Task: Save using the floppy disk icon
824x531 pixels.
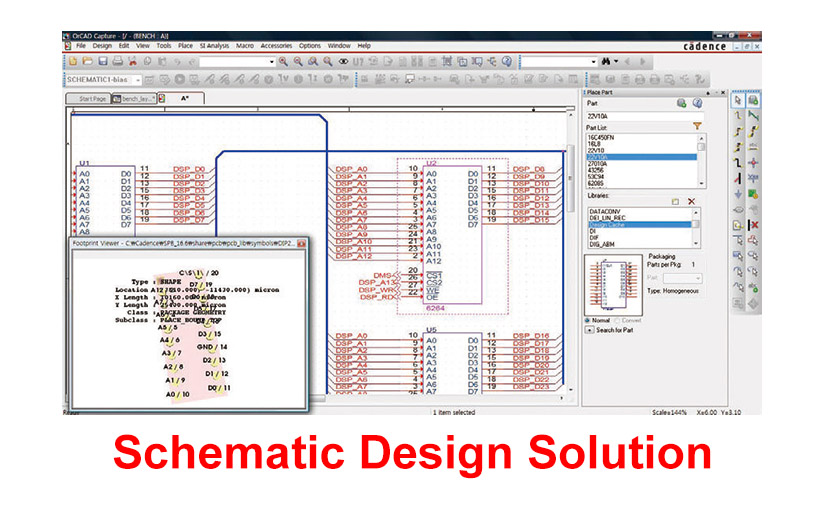Action: tap(102, 62)
